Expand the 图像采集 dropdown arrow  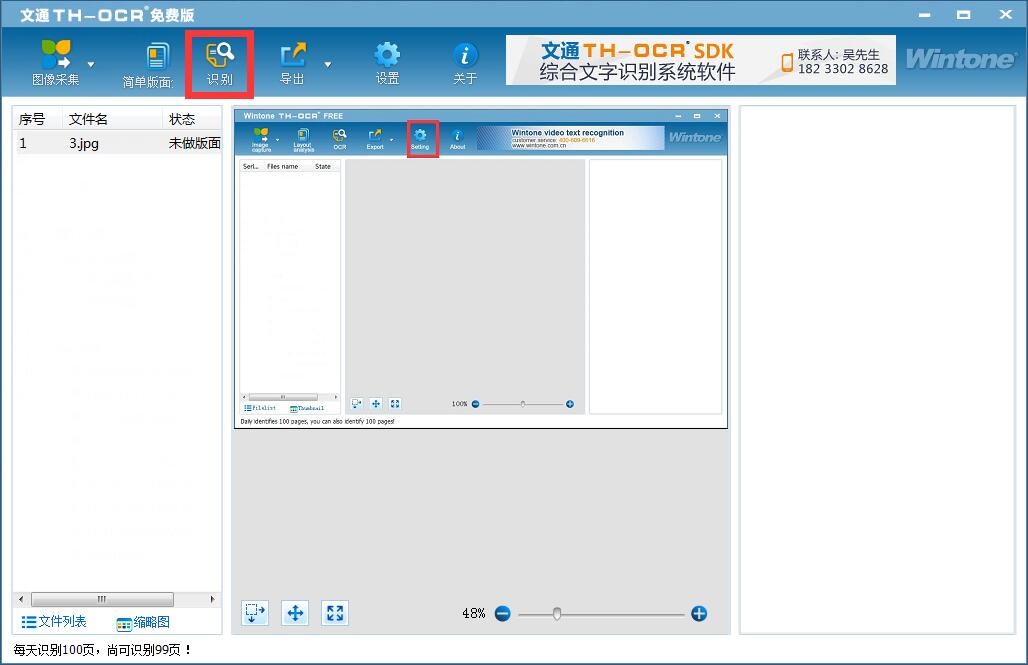[x=92, y=63]
